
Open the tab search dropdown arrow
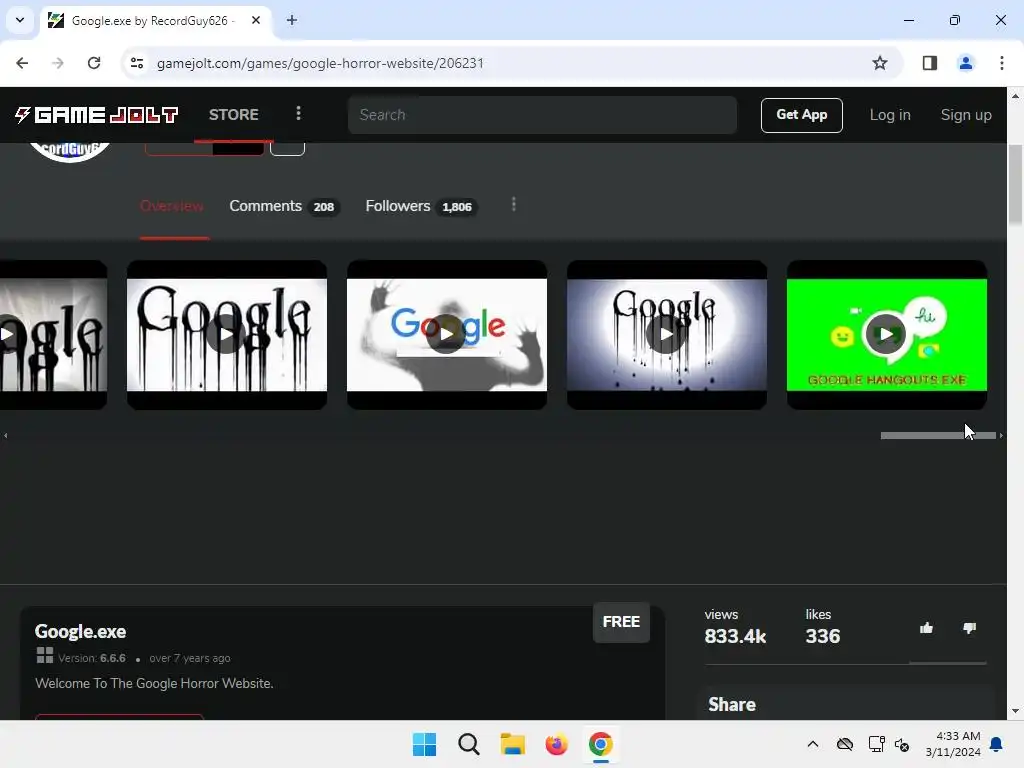point(20,20)
